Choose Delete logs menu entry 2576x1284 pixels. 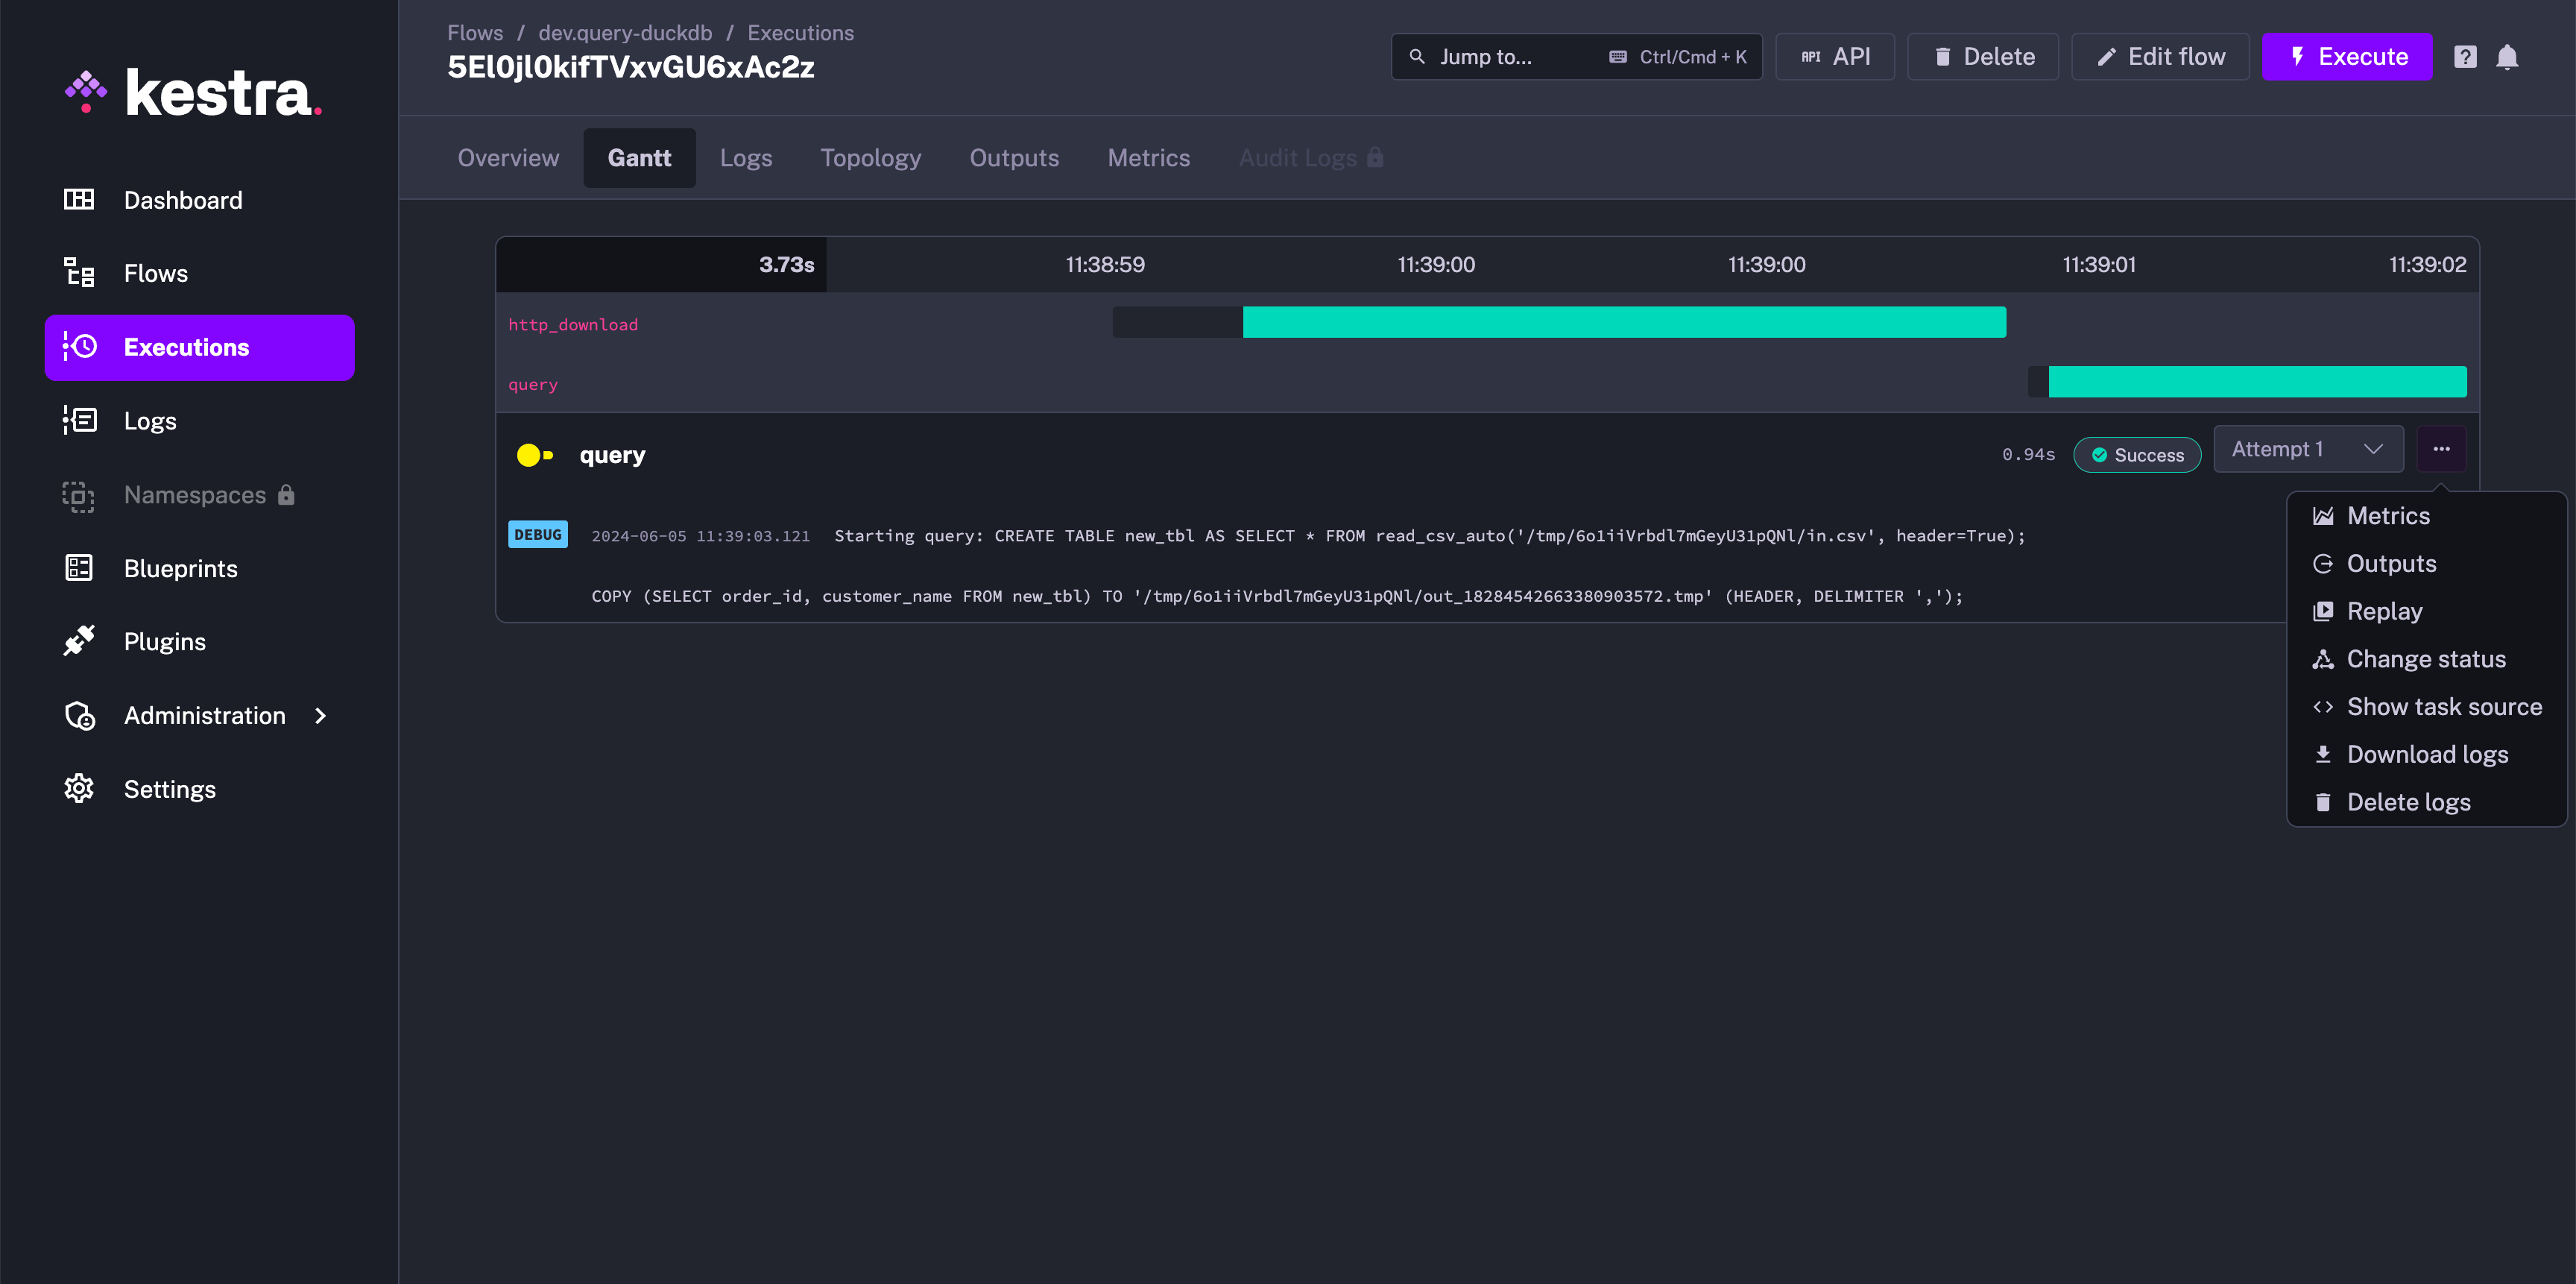point(2427,802)
